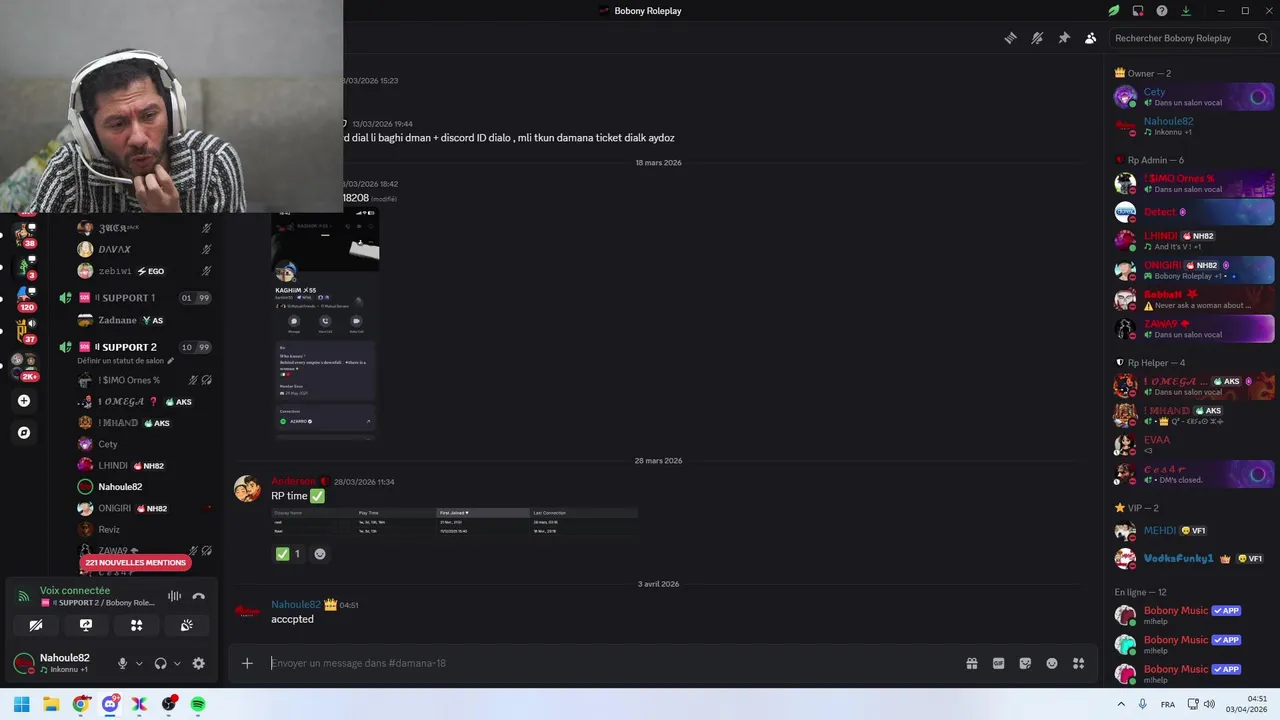Toggle the checkmark reaction on Anderson's message

pos(288,554)
